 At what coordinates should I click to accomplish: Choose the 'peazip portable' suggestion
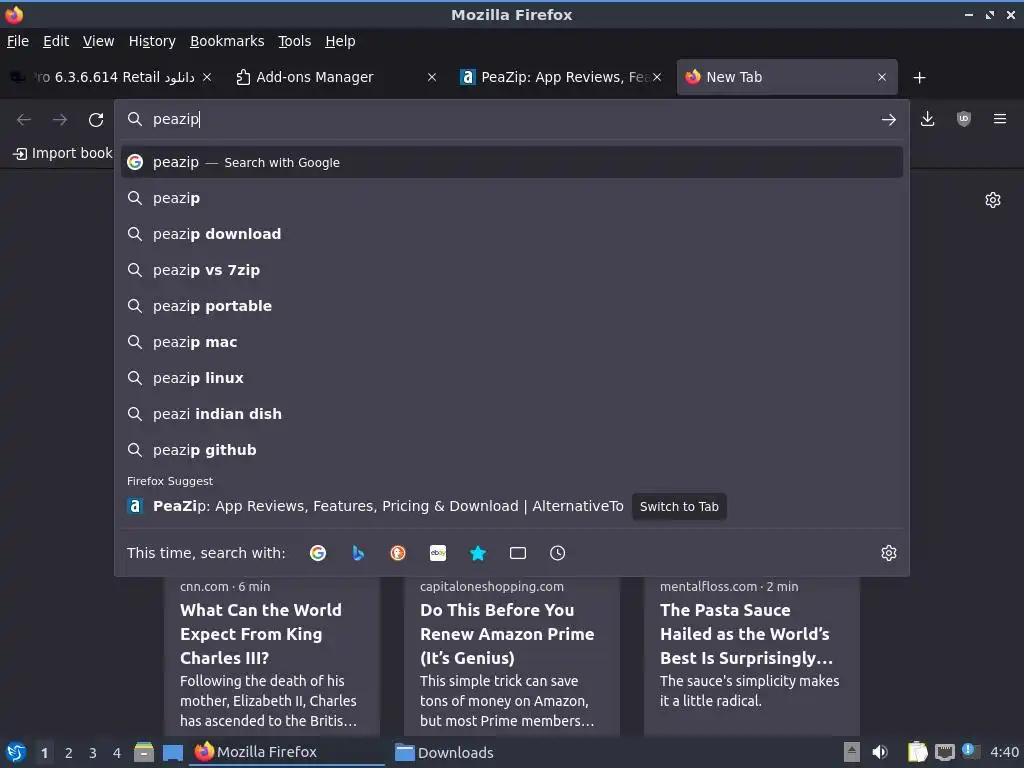click(512, 306)
